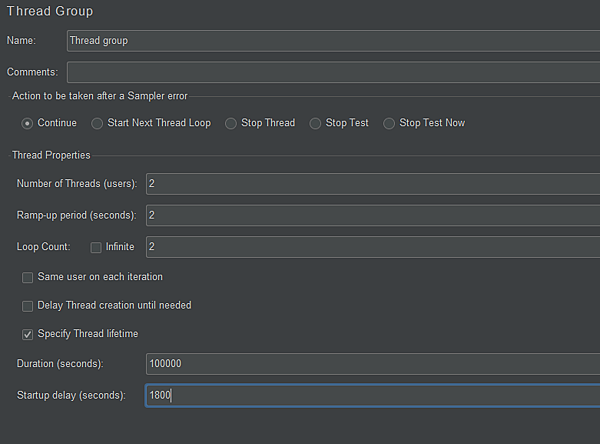Screen dimensions: 600x444
Task: Focus the empty Comments field
Action: (x=333, y=72)
